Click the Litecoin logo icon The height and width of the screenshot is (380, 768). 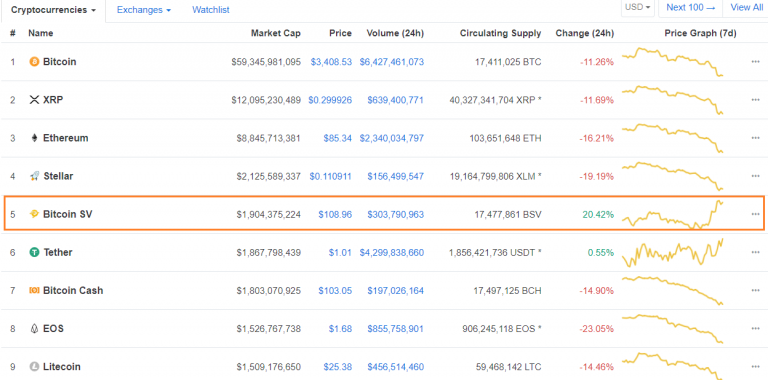point(34,366)
